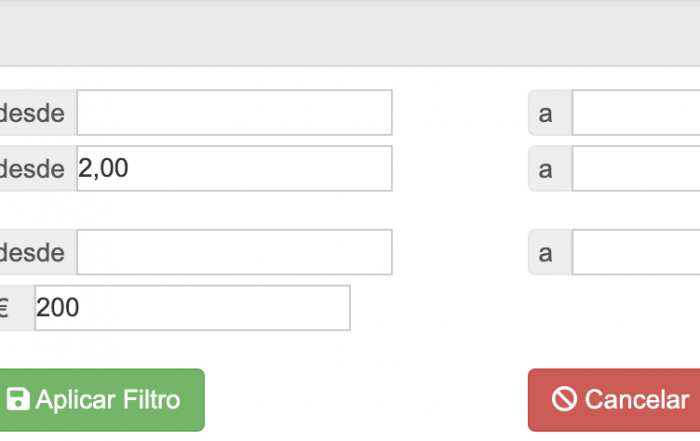Focus the 'a' field in the 2,00 row
Image resolution: width=700 pixels, height=441 pixels.
636,168
